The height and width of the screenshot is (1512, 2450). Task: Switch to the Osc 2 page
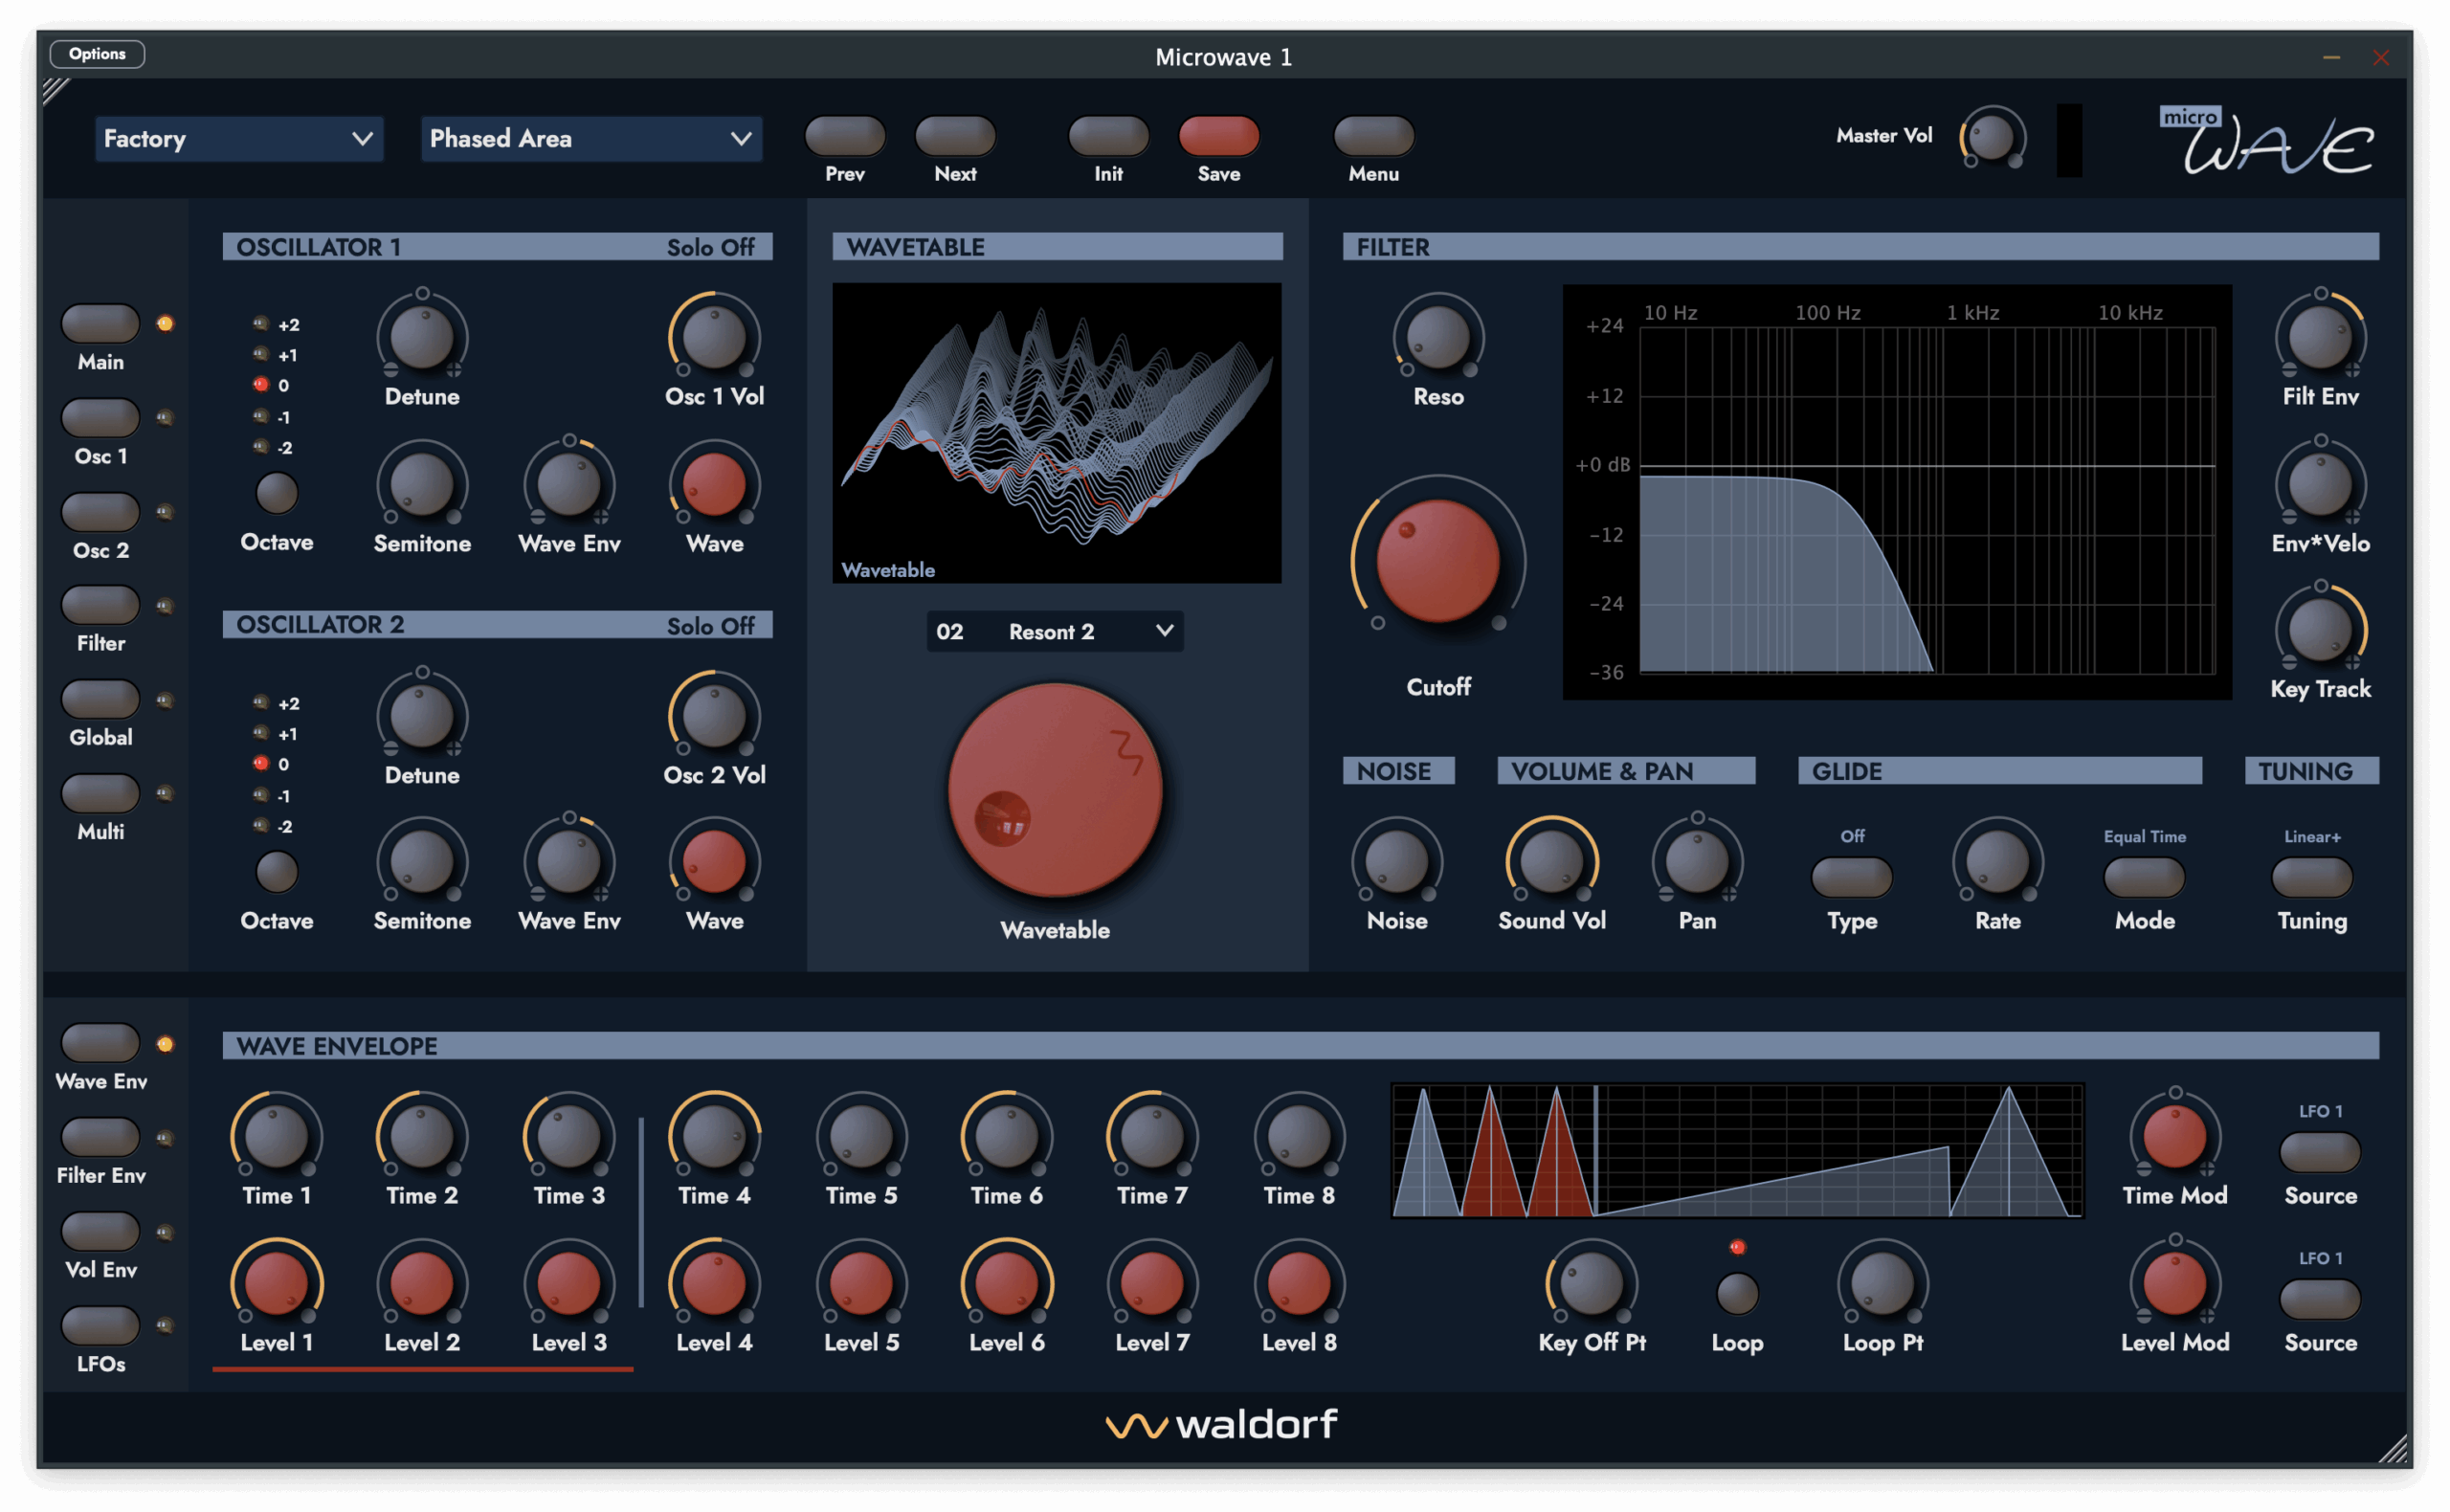100,512
